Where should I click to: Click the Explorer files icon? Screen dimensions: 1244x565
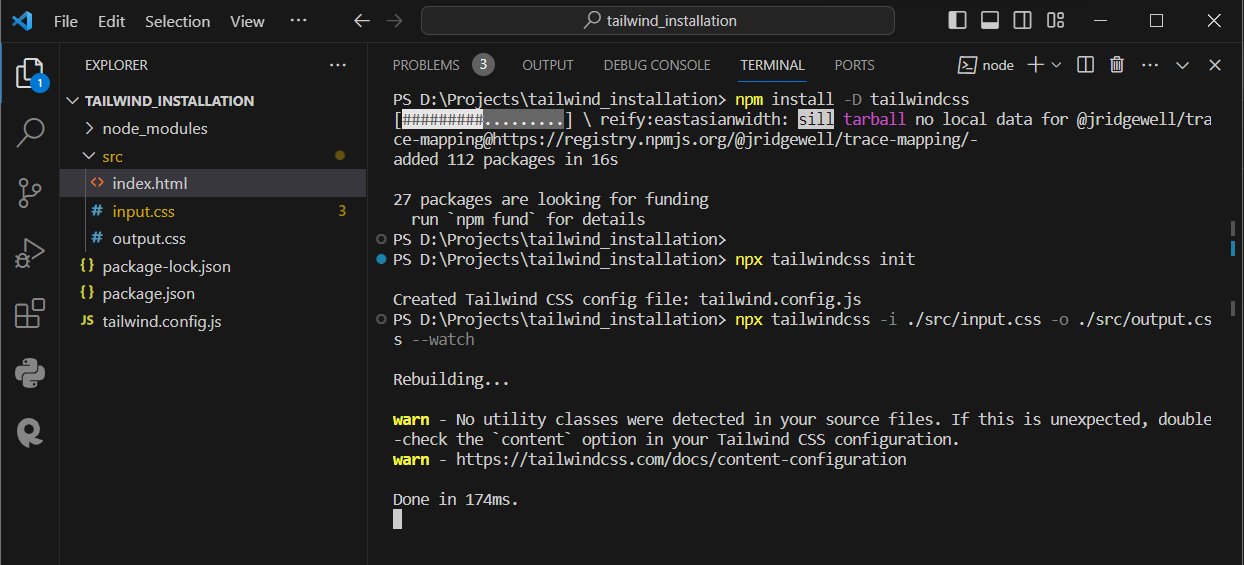pos(30,72)
